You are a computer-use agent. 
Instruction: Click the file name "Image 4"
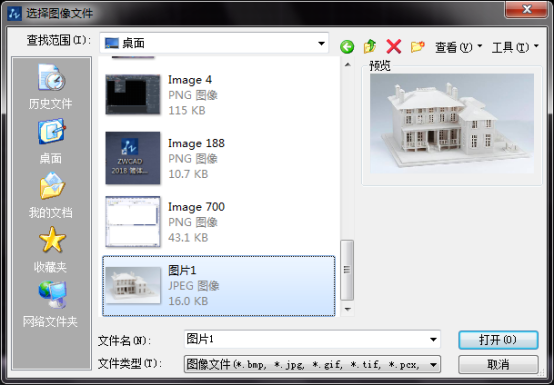pos(190,80)
